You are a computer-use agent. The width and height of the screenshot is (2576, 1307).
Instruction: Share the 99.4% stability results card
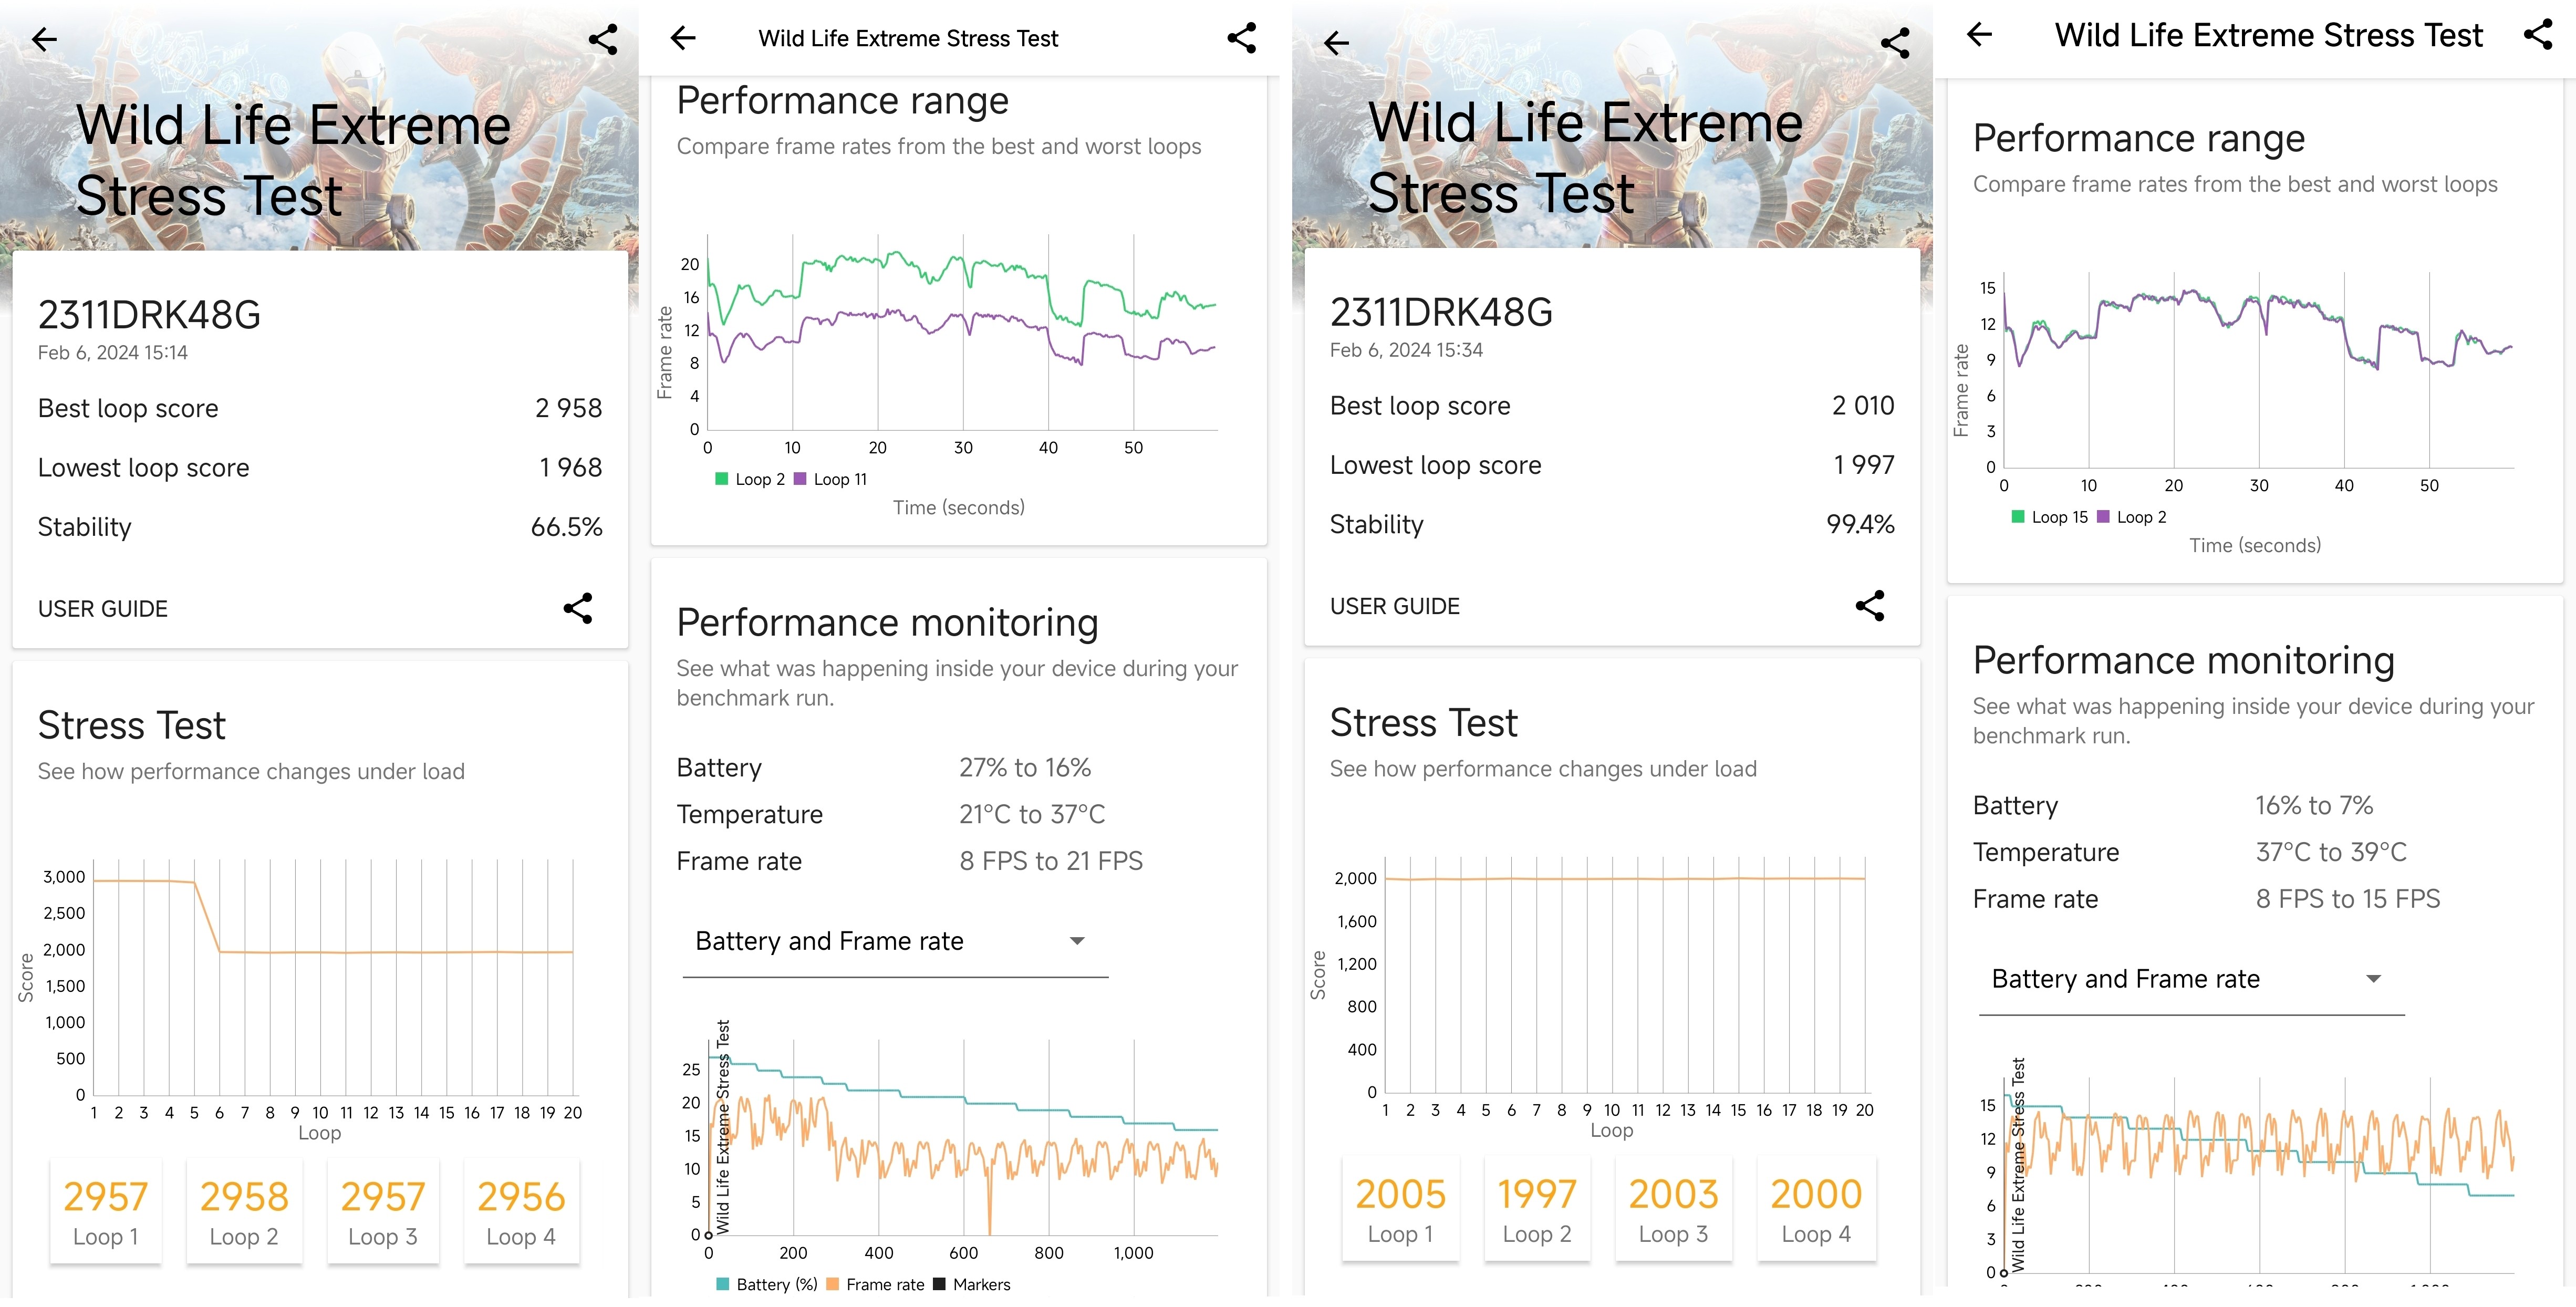pyautogui.click(x=1870, y=606)
